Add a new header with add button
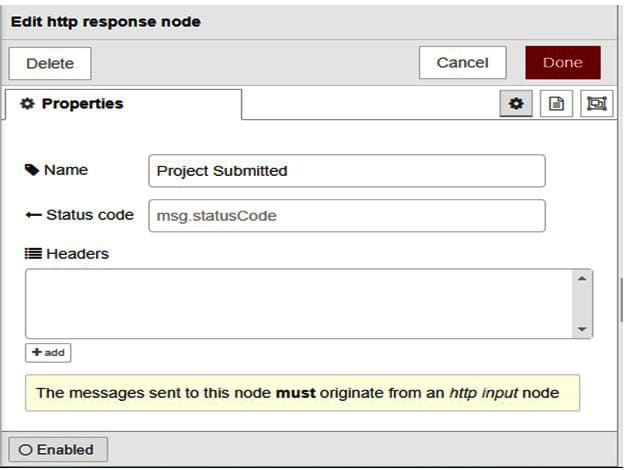Viewport: 625px width, 470px height. (x=48, y=353)
